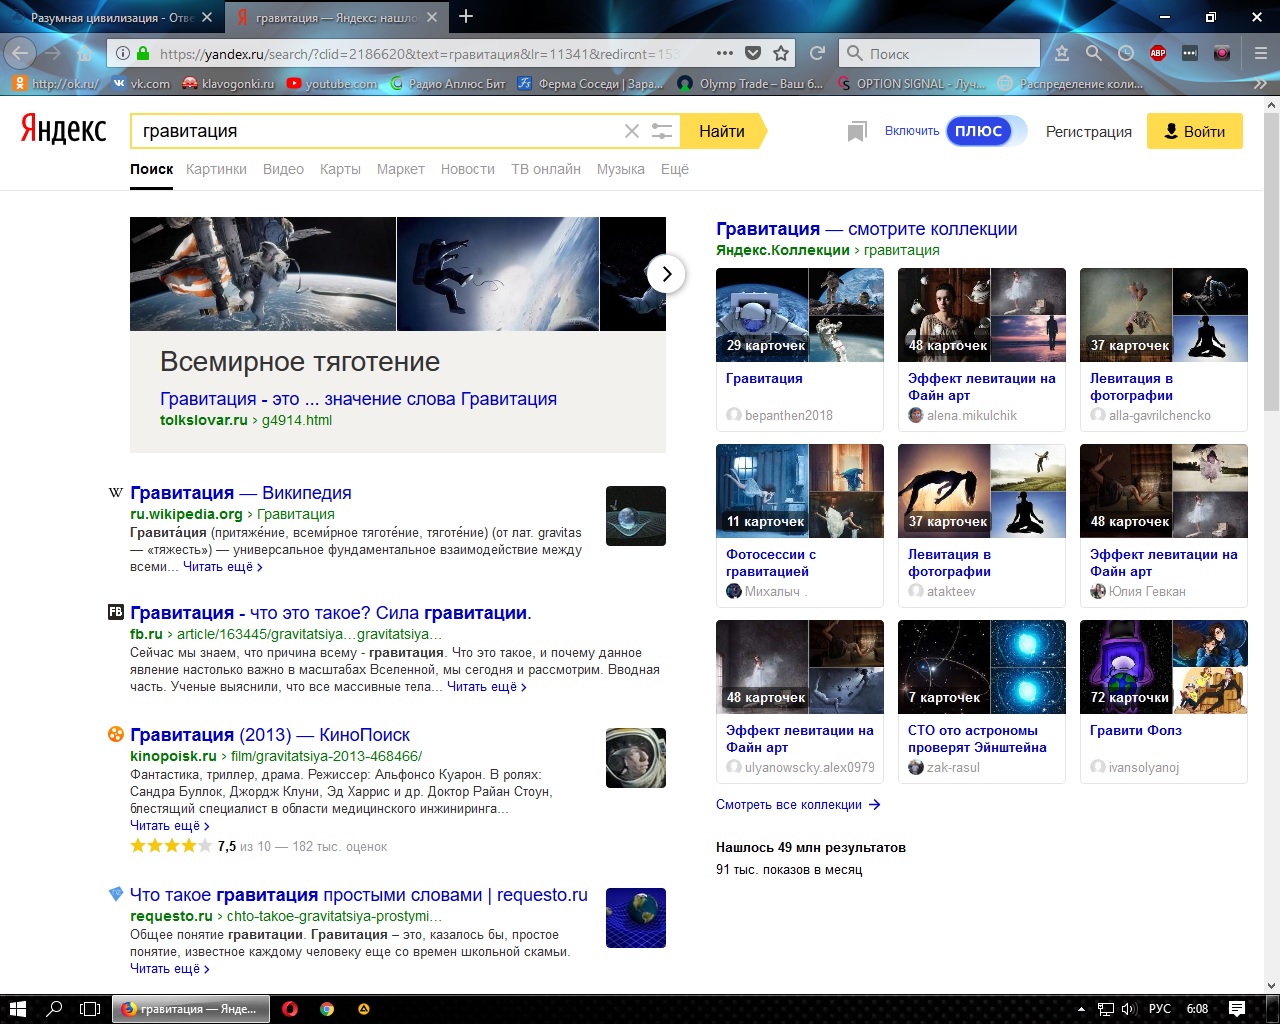
Task: Open Гравитация — Википедия result
Action: [241, 493]
